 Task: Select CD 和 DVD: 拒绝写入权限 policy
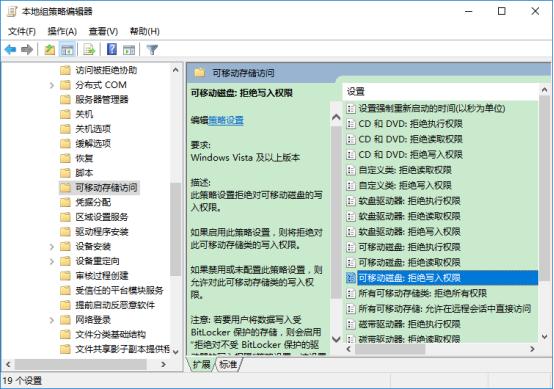pos(410,155)
